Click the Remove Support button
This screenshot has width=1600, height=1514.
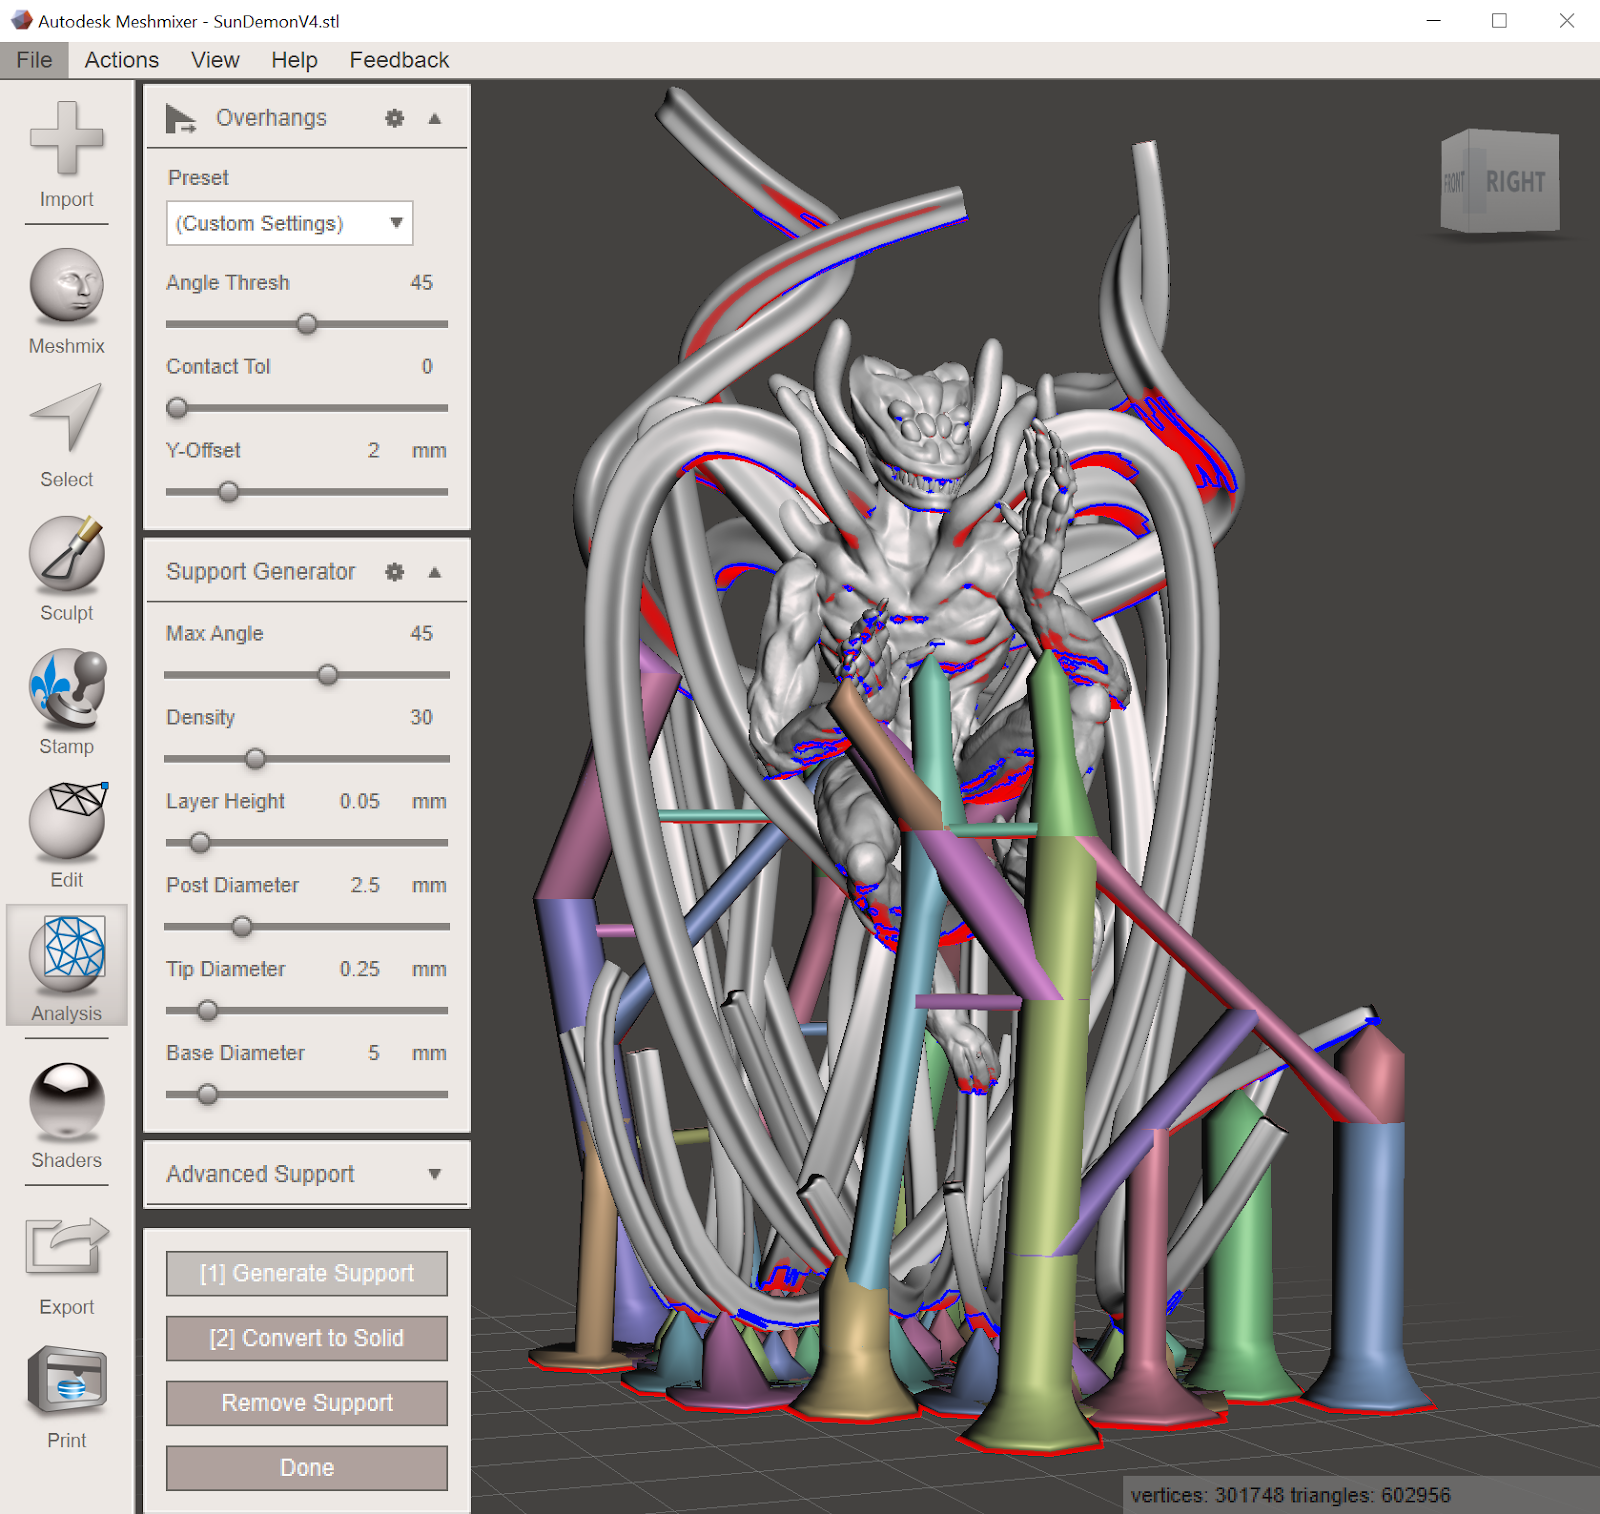(x=306, y=1402)
